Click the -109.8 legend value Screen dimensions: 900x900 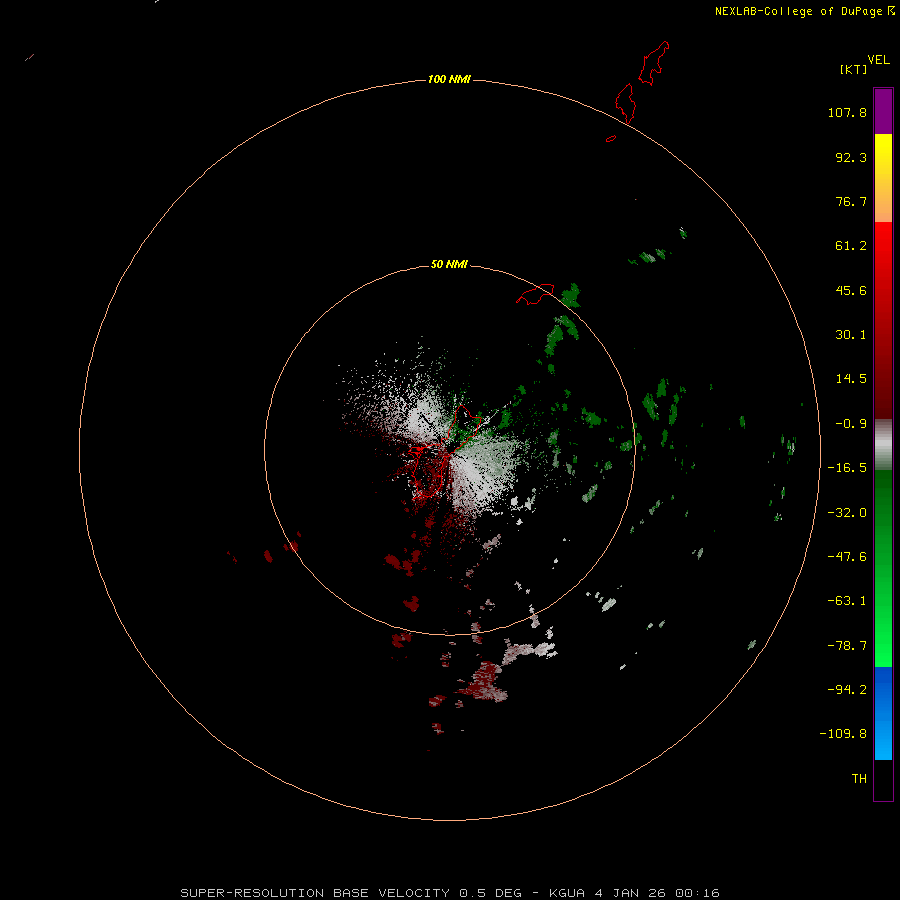(843, 734)
